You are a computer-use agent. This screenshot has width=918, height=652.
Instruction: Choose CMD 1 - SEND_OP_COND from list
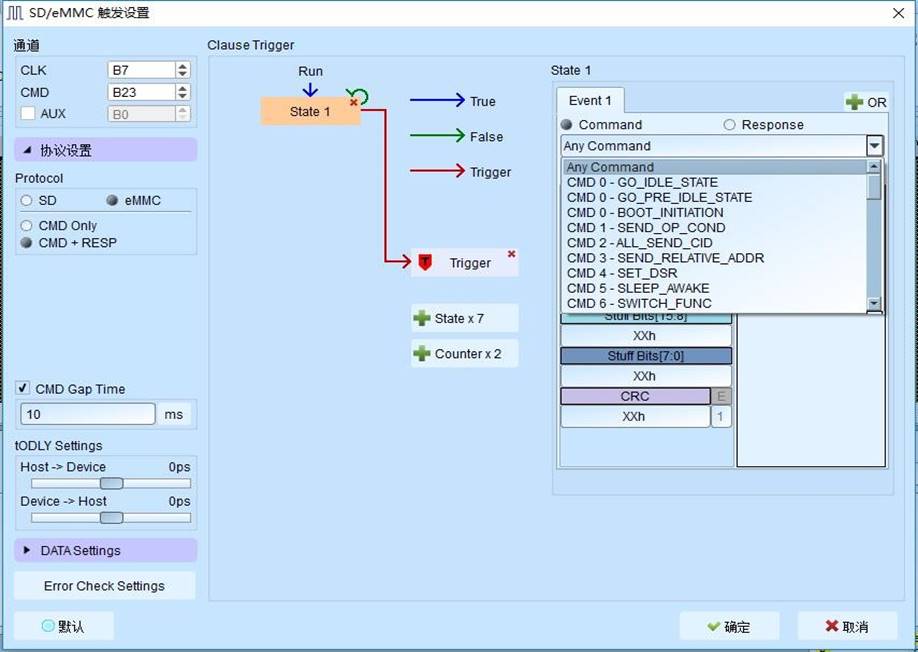pyautogui.click(x=645, y=228)
